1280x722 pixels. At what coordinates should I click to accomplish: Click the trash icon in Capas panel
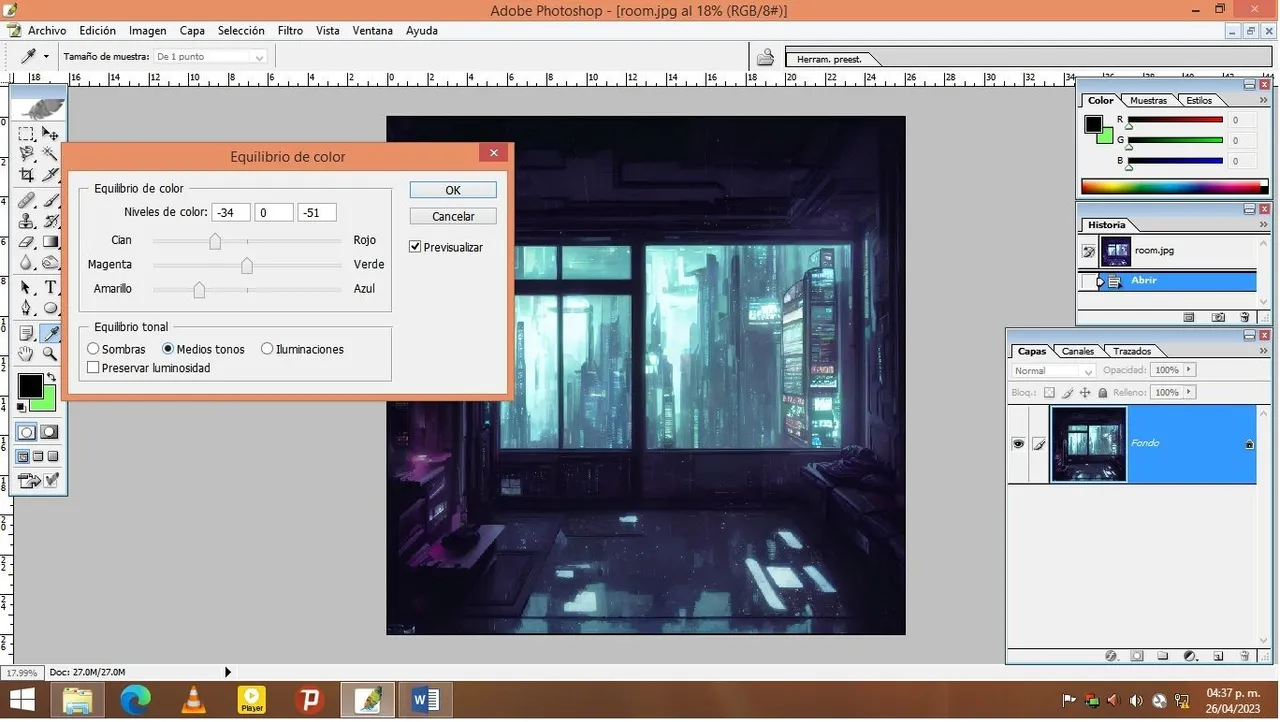click(x=1245, y=656)
